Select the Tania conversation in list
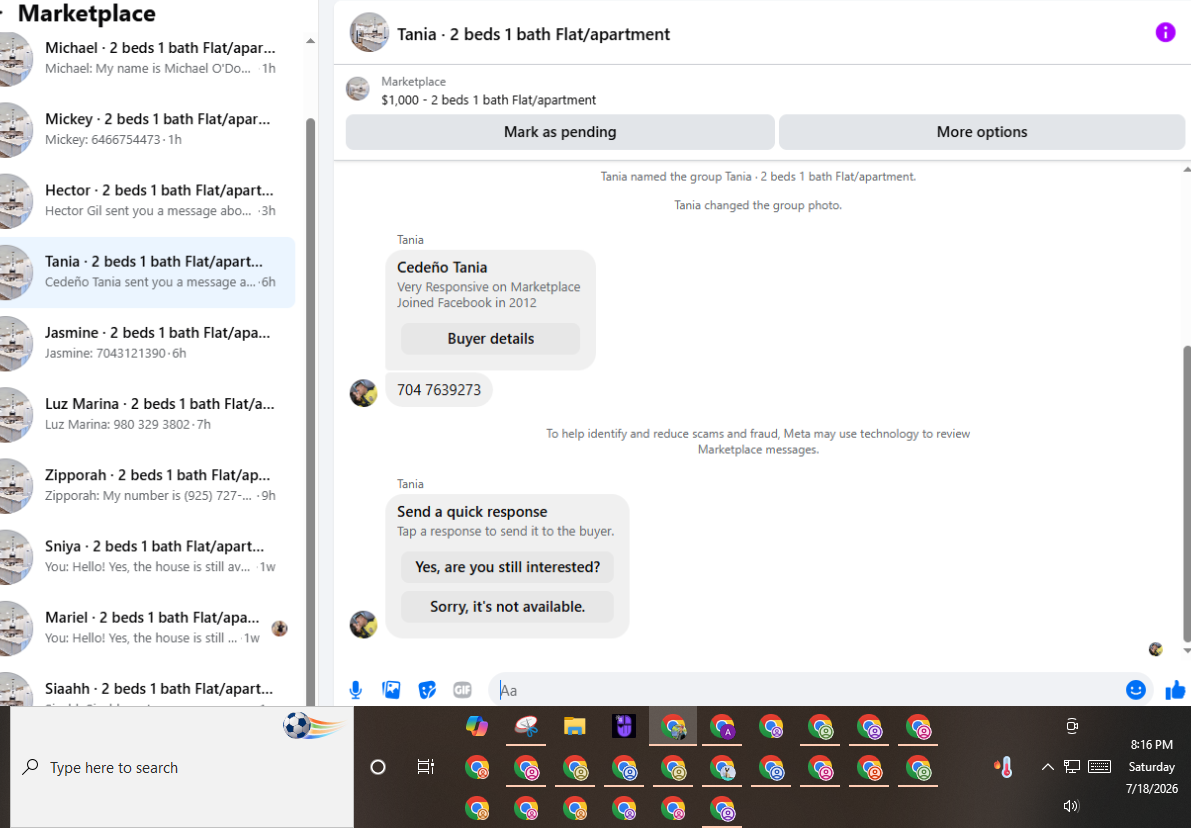This screenshot has height=828, width=1191. pyautogui.click(x=148, y=272)
